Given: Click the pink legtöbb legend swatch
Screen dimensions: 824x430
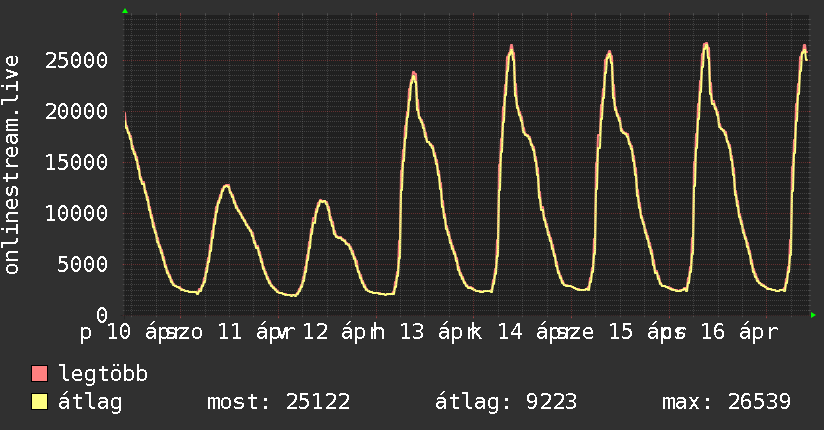Looking at the screenshot, I should click(x=39, y=373).
